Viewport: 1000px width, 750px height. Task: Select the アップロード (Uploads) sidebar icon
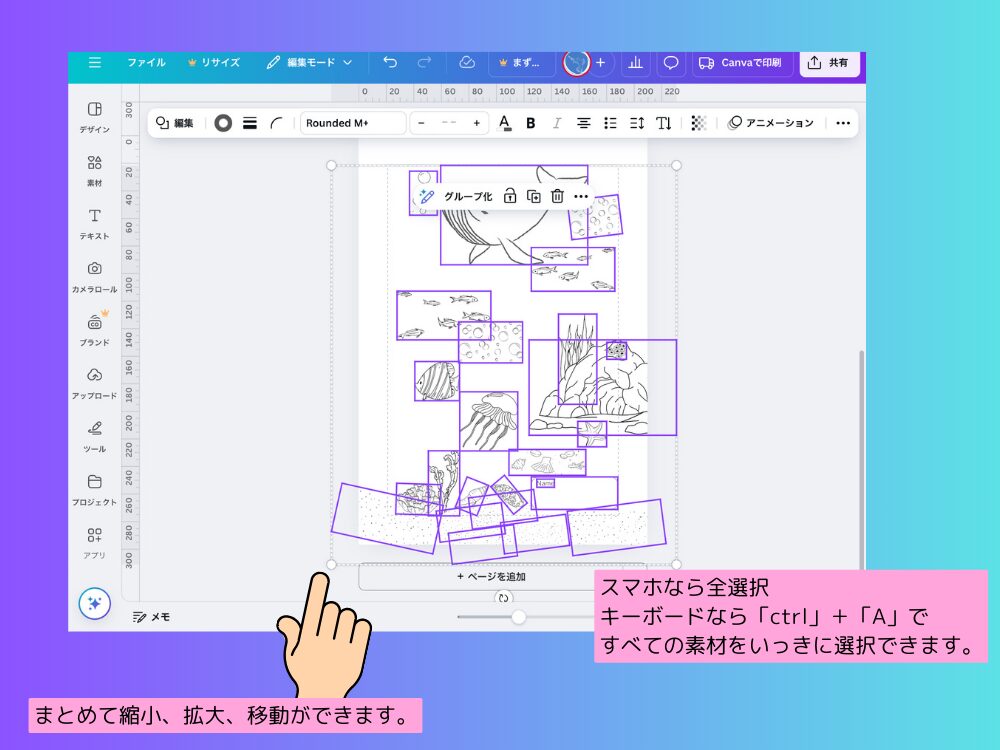[x=94, y=380]
